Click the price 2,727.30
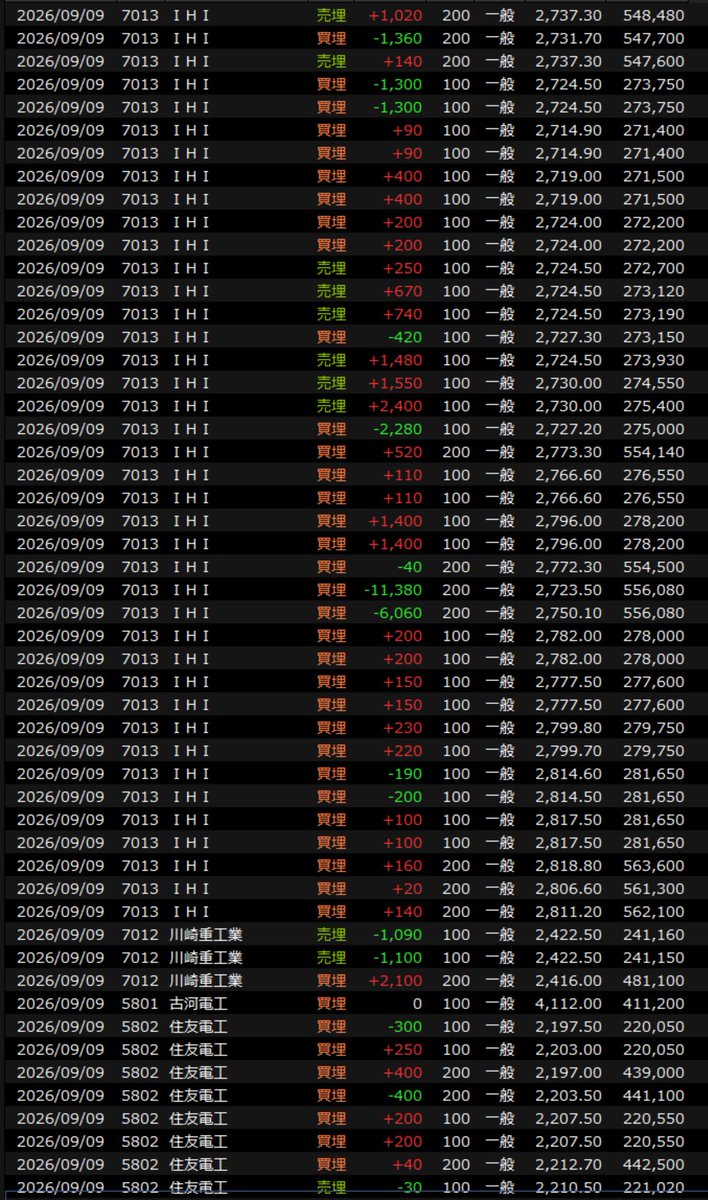 click(569, 337)
